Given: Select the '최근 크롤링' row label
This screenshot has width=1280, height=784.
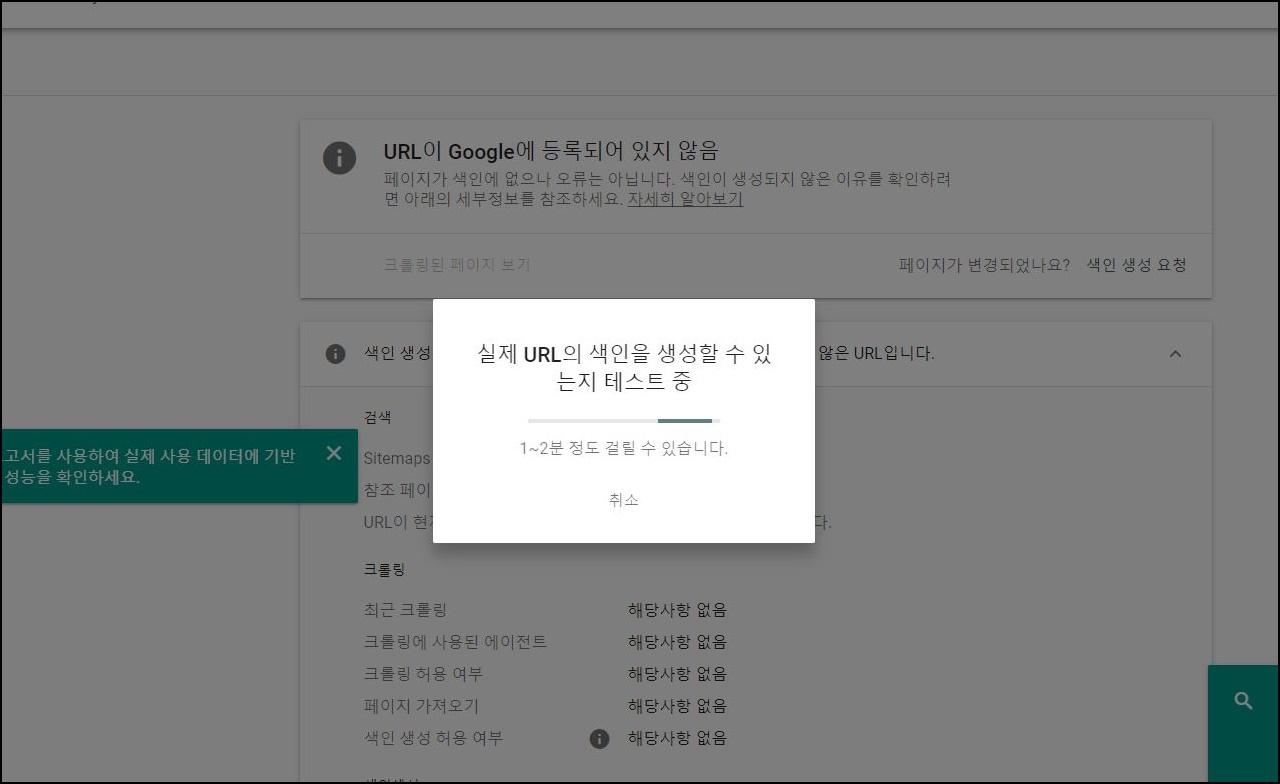Looking at the screenshot, I should tap(405, 610).
